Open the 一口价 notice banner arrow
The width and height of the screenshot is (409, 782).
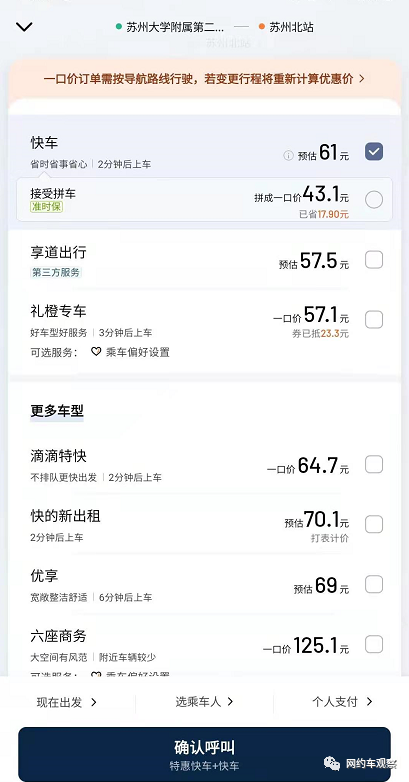(362, 79)
